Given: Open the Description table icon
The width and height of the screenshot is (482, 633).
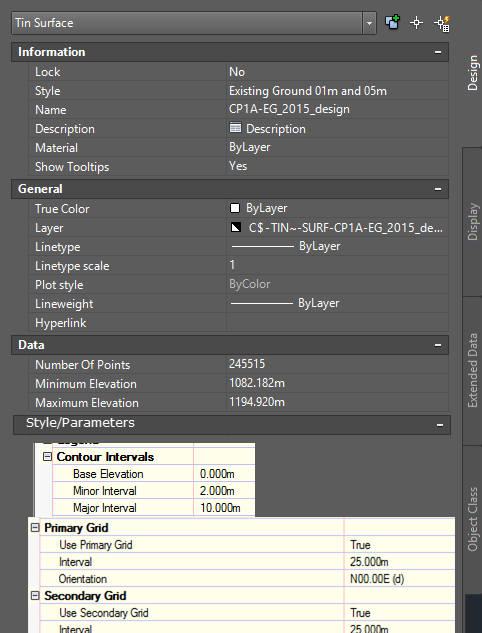Looking at the screenshot, I should pyautogui.click(x=235, y=128).
